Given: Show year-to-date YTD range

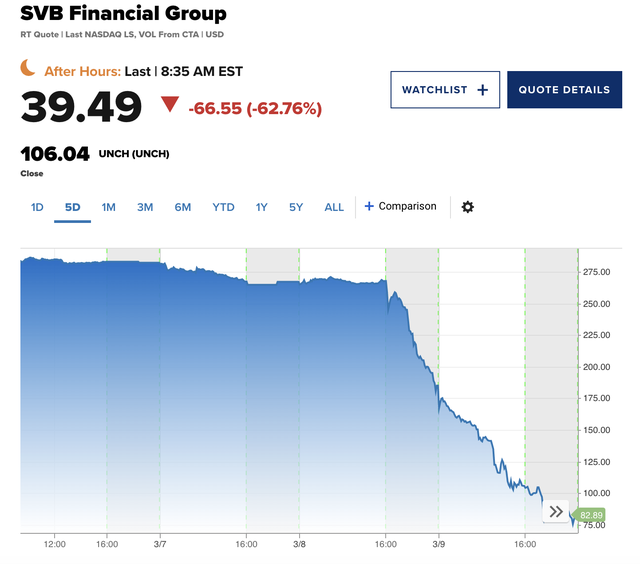Looking at the screenshot, I should pos(223,207).
